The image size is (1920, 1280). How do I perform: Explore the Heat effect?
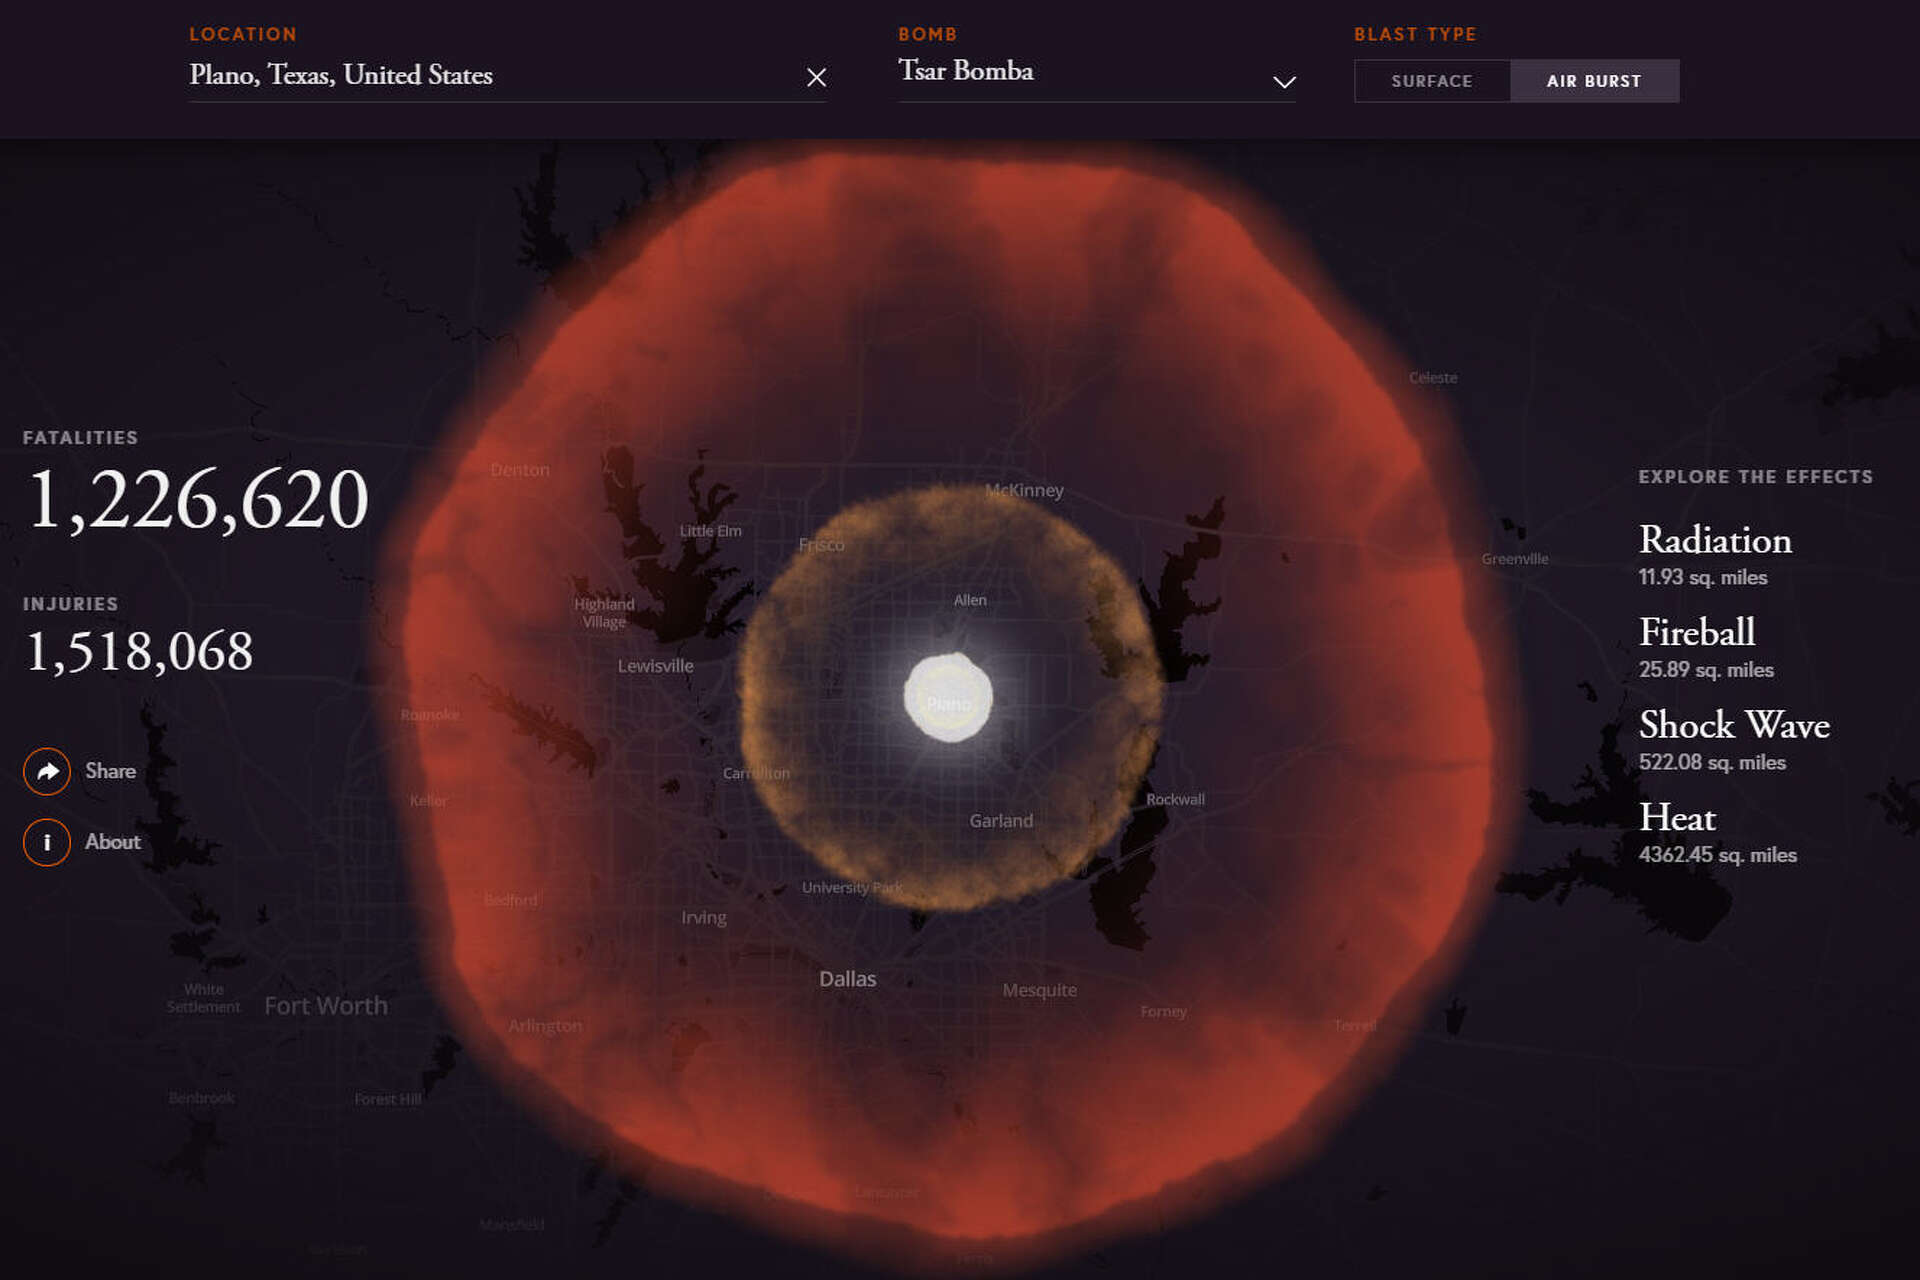[x=1676, y=818]
